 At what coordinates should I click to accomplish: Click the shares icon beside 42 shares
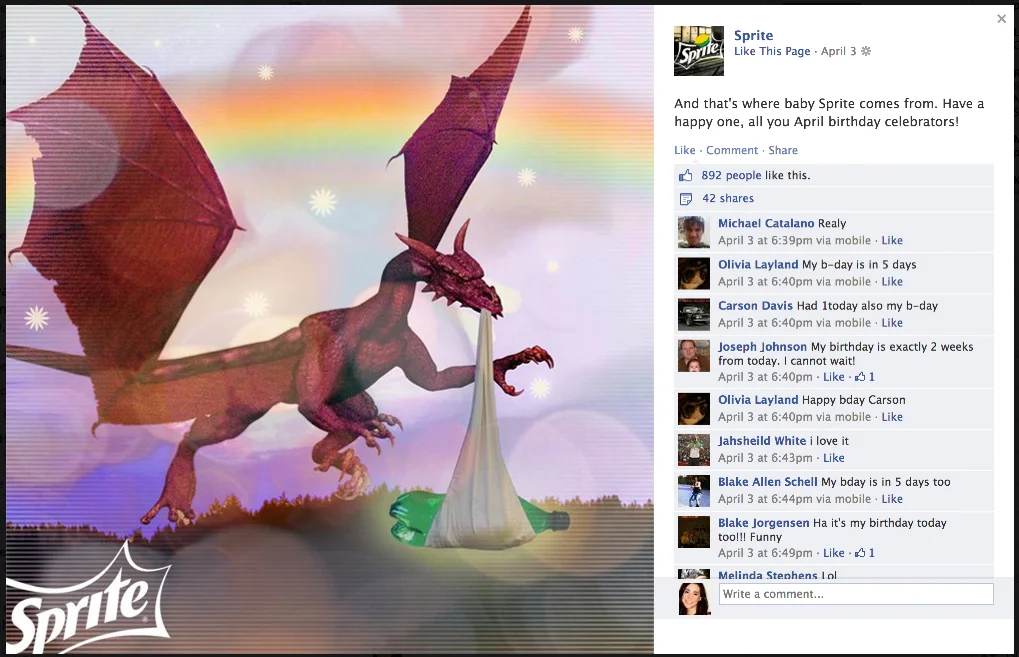coord(688,198)
